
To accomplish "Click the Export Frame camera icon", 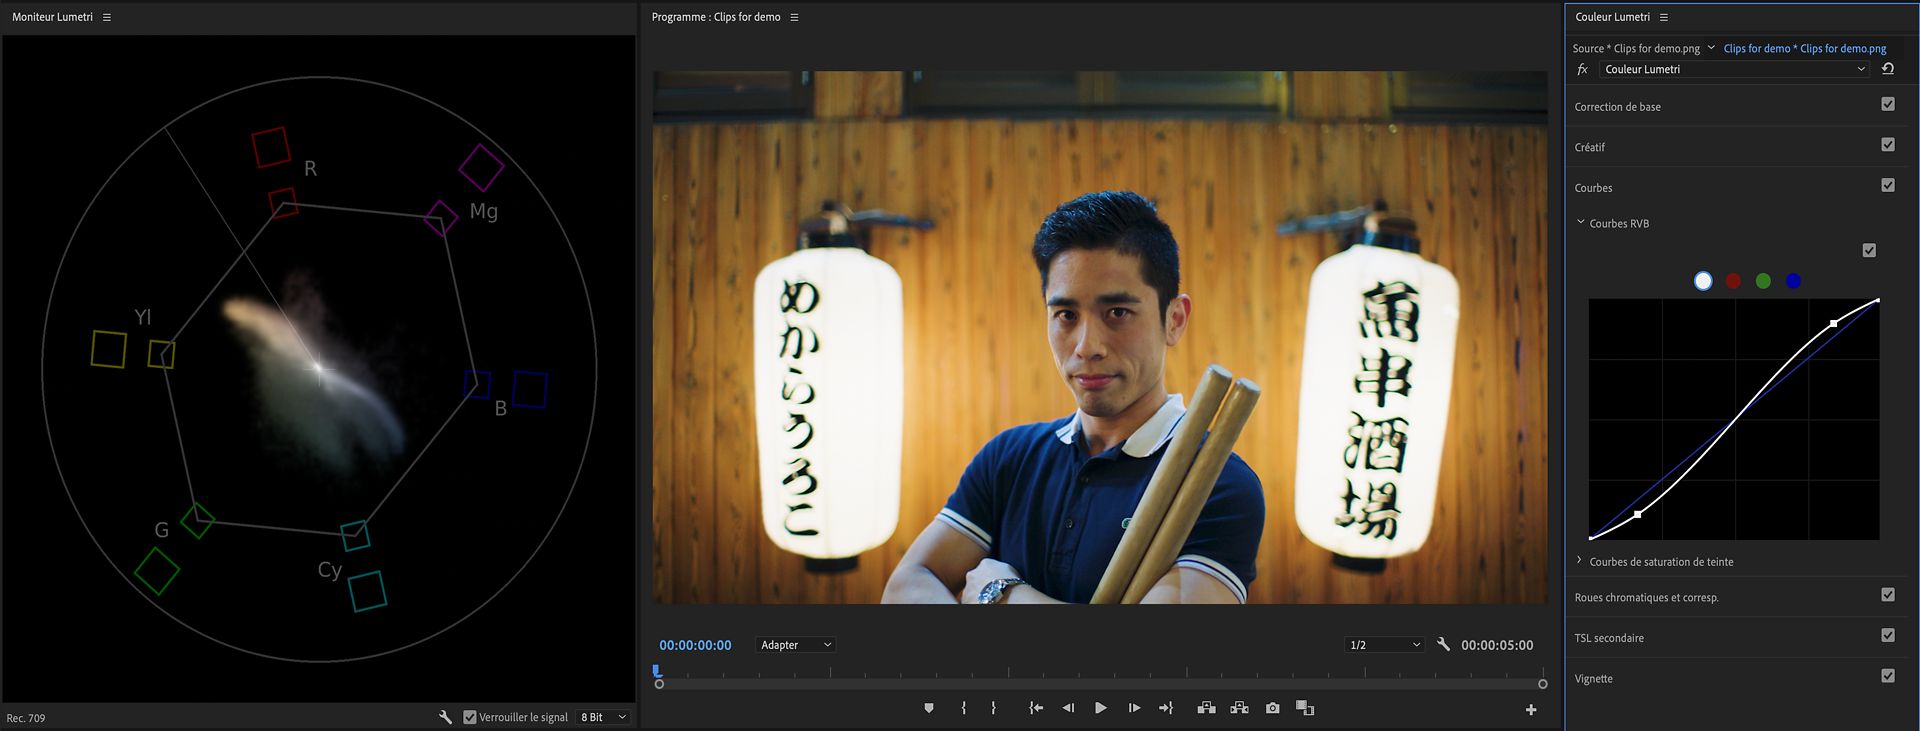I will [1272, 708].
